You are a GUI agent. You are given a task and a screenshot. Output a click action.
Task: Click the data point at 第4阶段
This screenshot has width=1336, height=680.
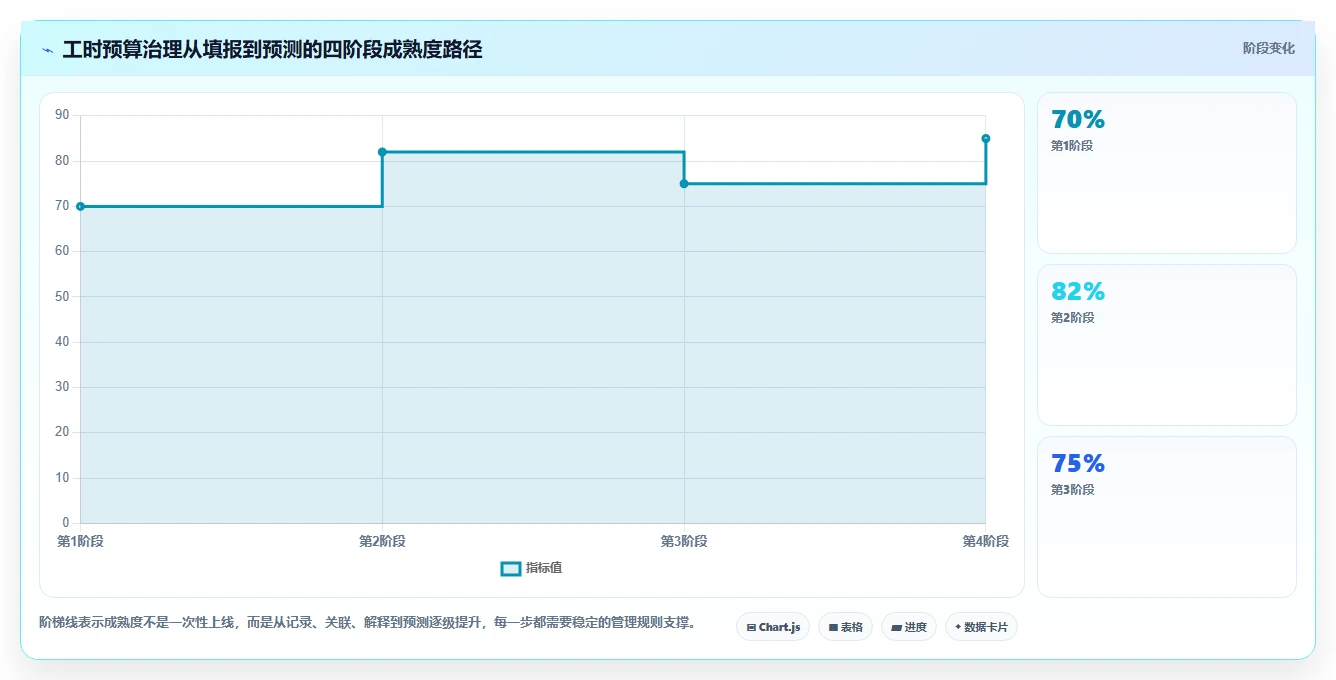point(986,138)
